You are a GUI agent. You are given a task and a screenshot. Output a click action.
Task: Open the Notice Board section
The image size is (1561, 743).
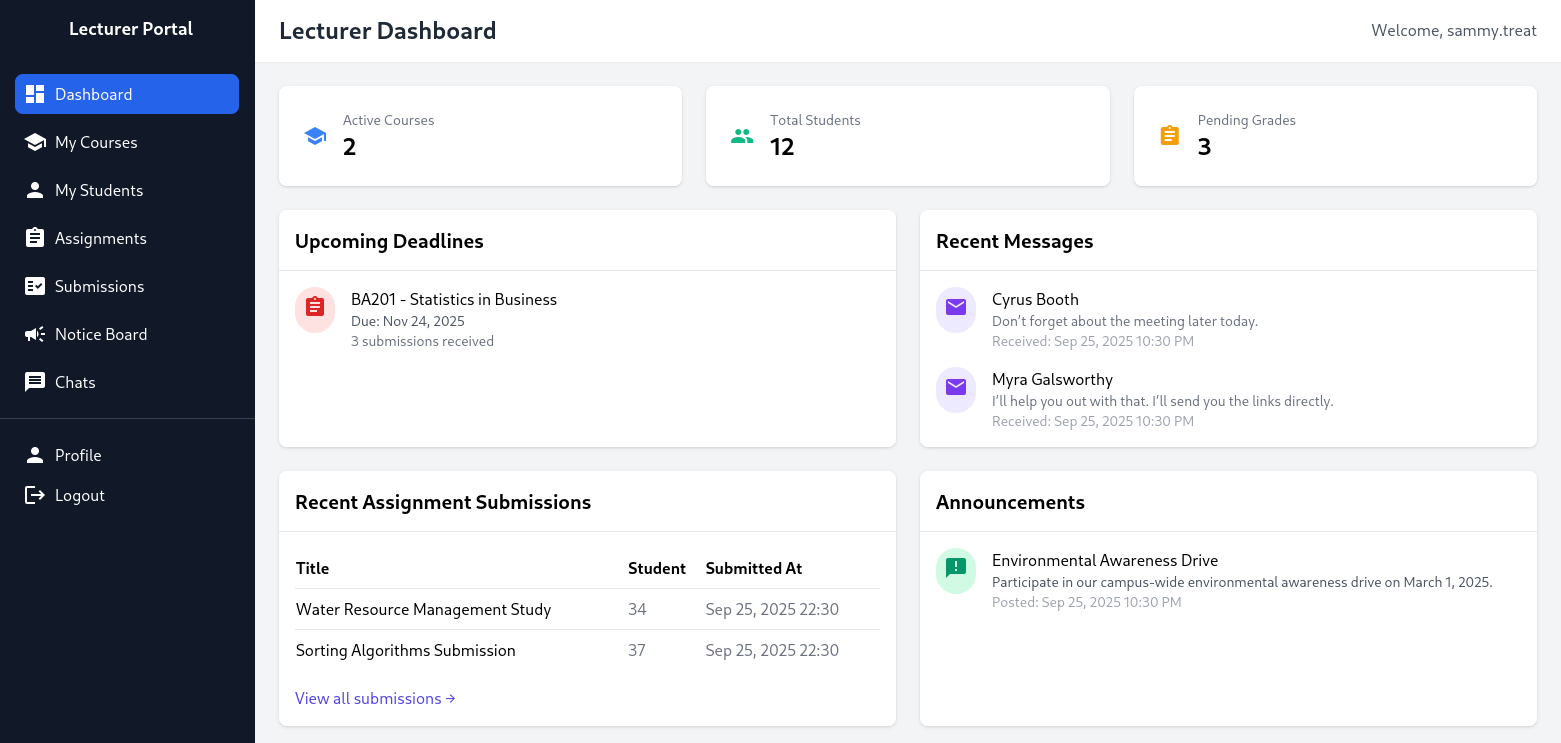pos(101,334)
